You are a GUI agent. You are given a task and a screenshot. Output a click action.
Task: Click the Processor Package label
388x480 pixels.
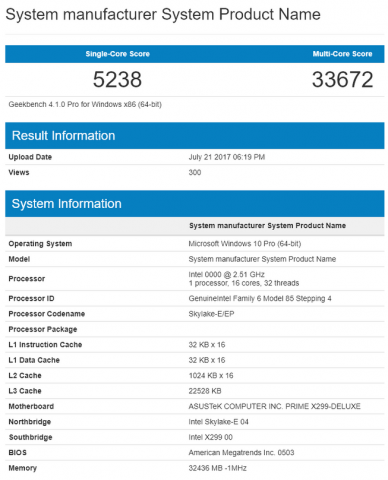pos(43,329)
